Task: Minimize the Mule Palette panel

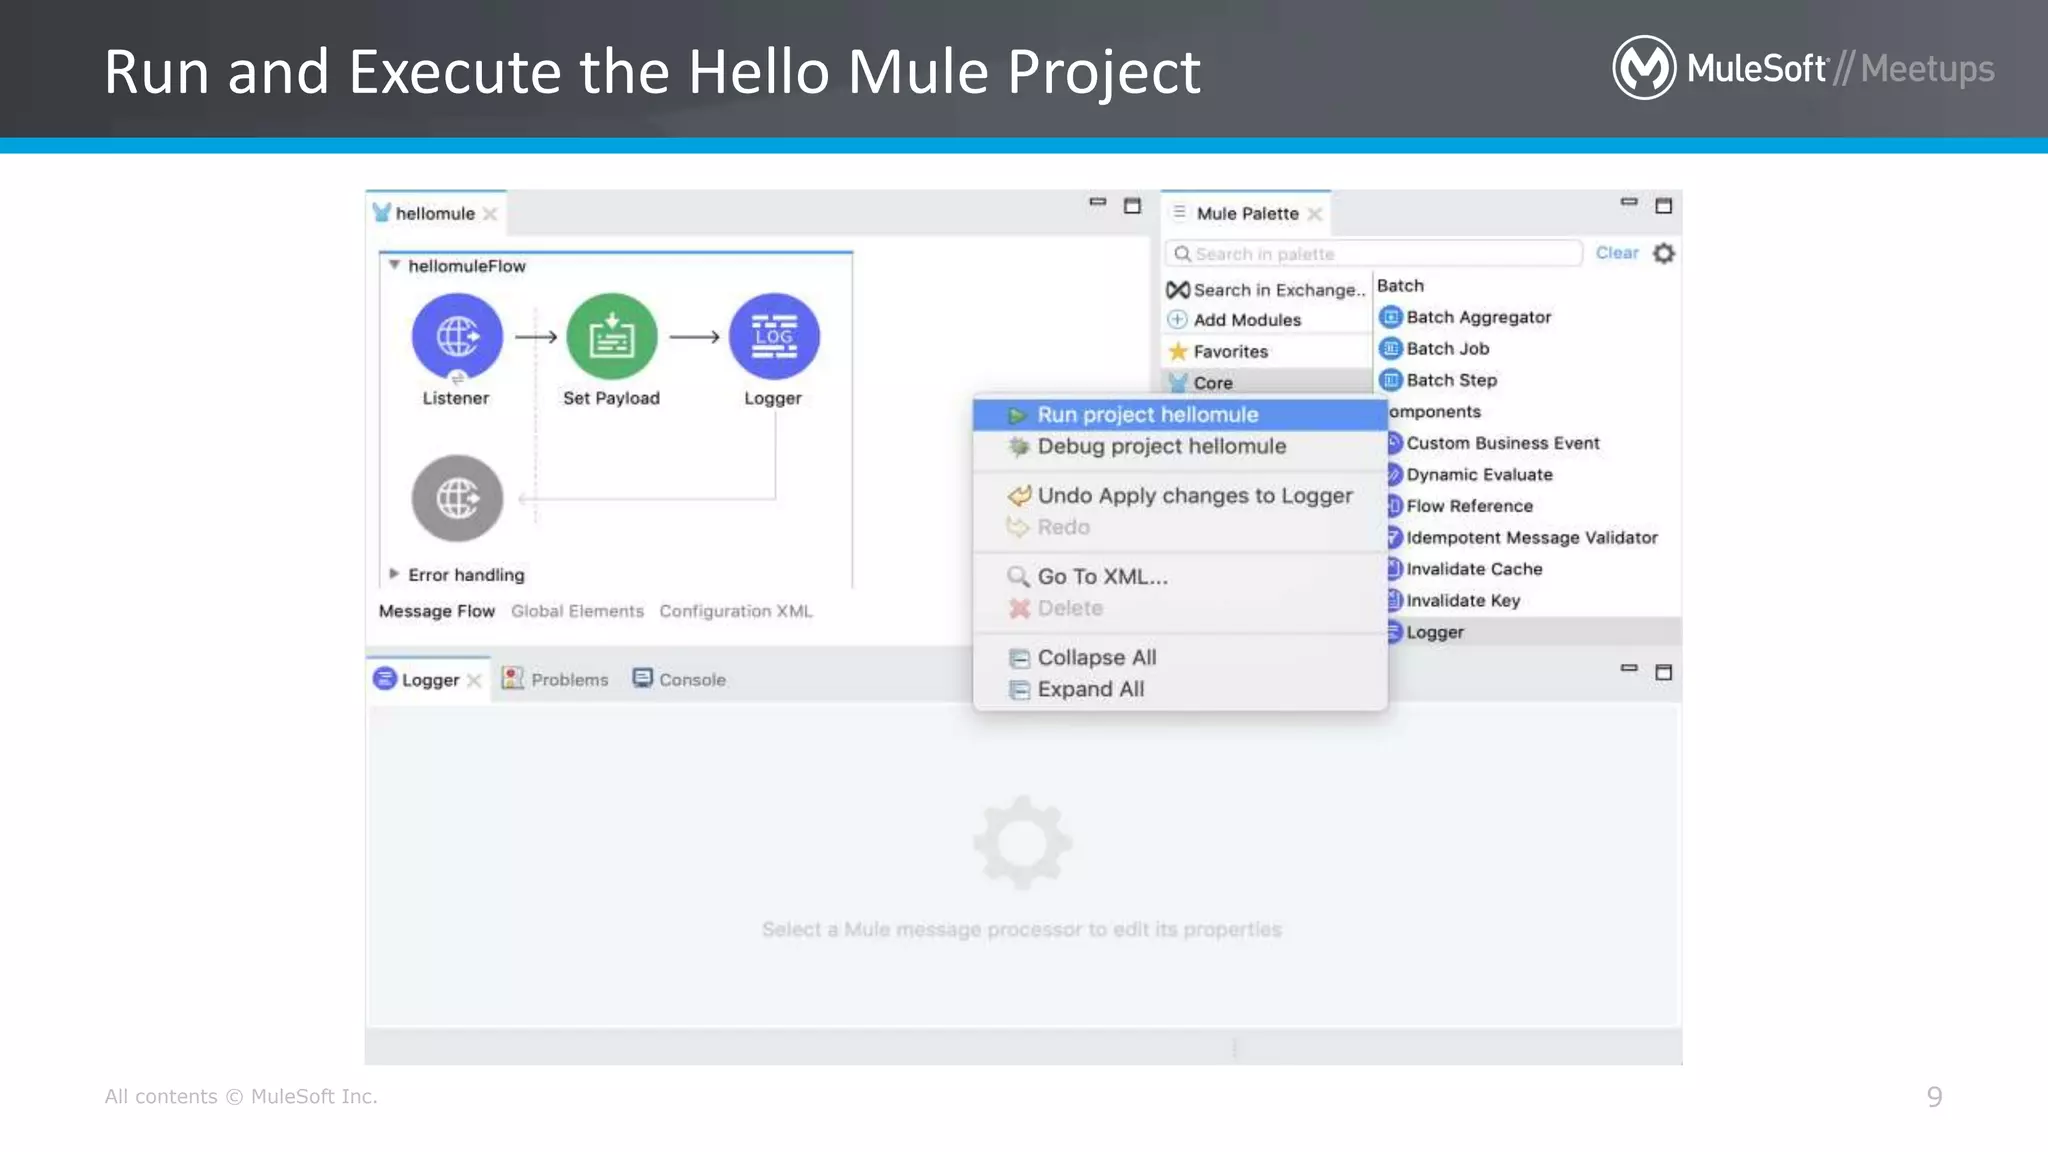Action: [1629, 203]
